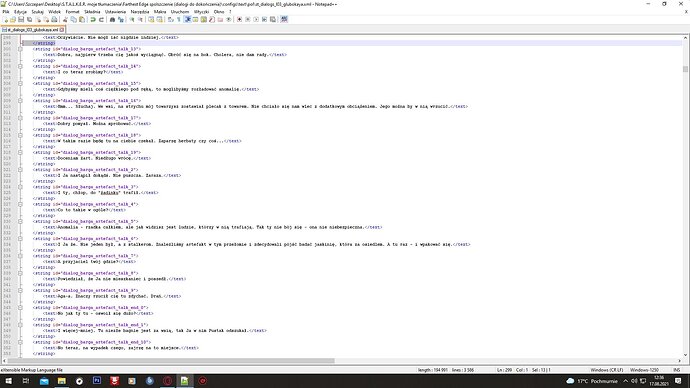The height and width of the screenshot is (388, 690).
Task: Collapse fold for dialog_barga_artefact_talk_15 string
Action: (20, 83)
